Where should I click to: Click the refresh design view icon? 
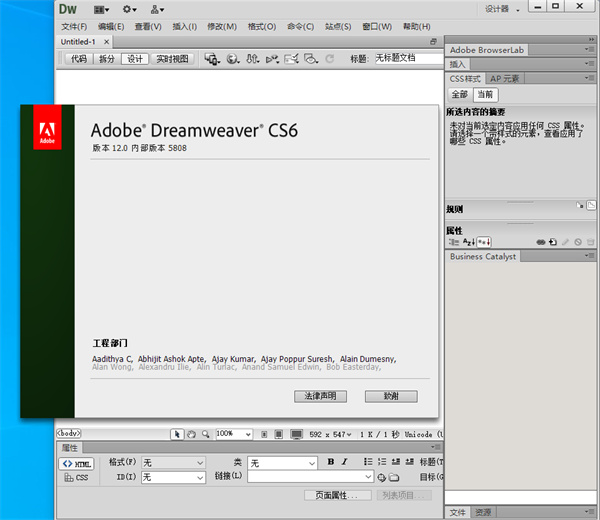click(330, 60)
